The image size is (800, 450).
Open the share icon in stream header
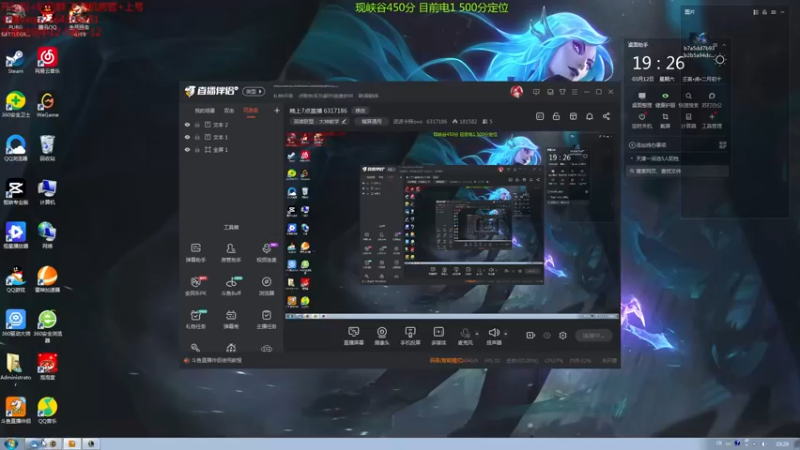click(x=606, y=116)
